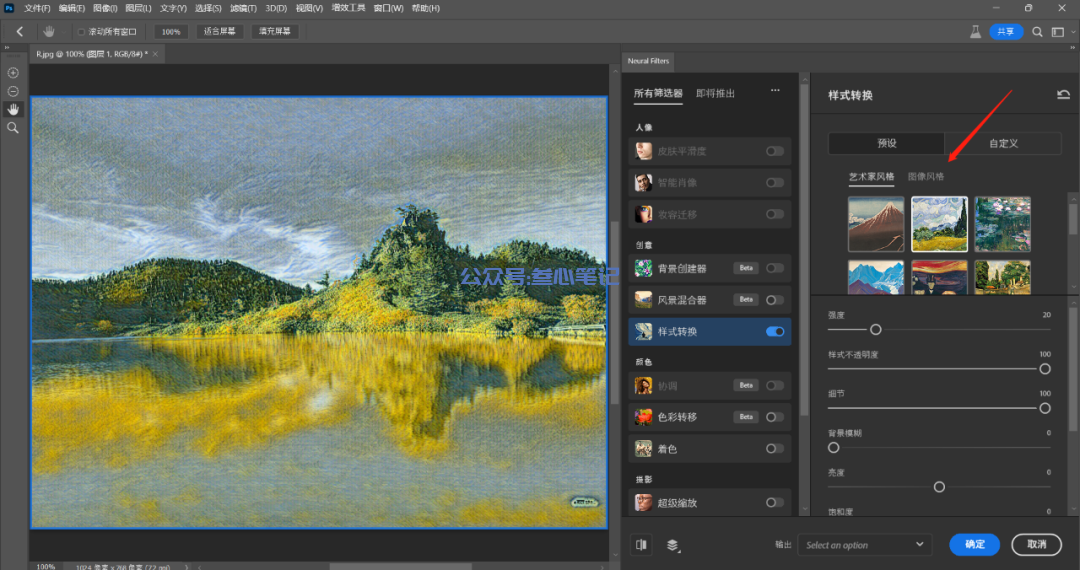Open the workspace layout icon
The width and height of the screenshot is (1080, 570).
1058,32
